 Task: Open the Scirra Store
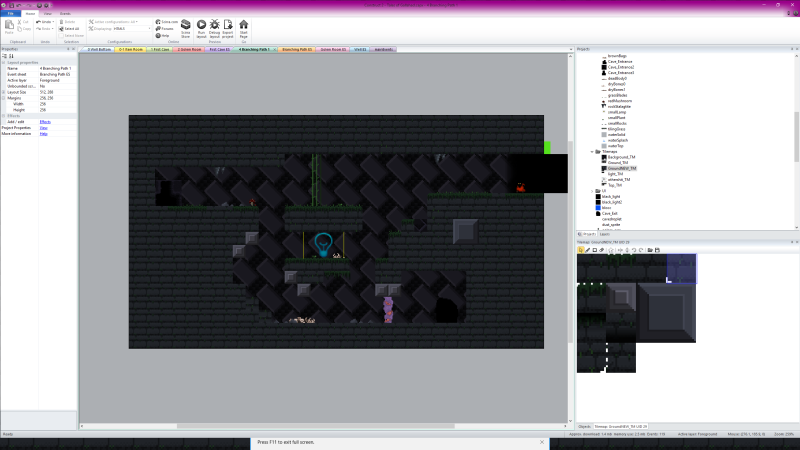[x=186, y=29]
